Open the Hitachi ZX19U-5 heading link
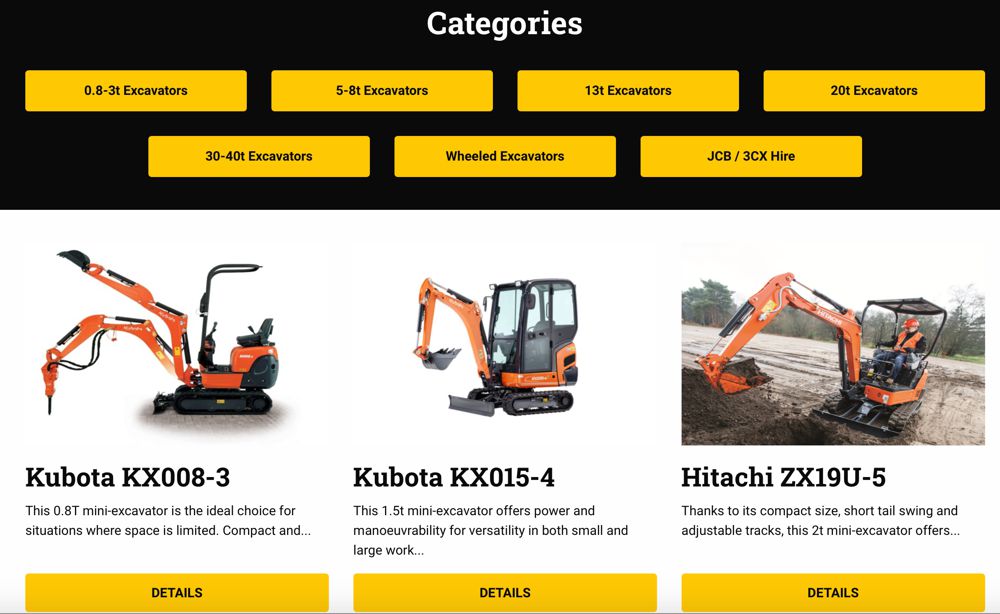Image resolution: width=1000 pixels, height=614 pixels. (783, 477)
